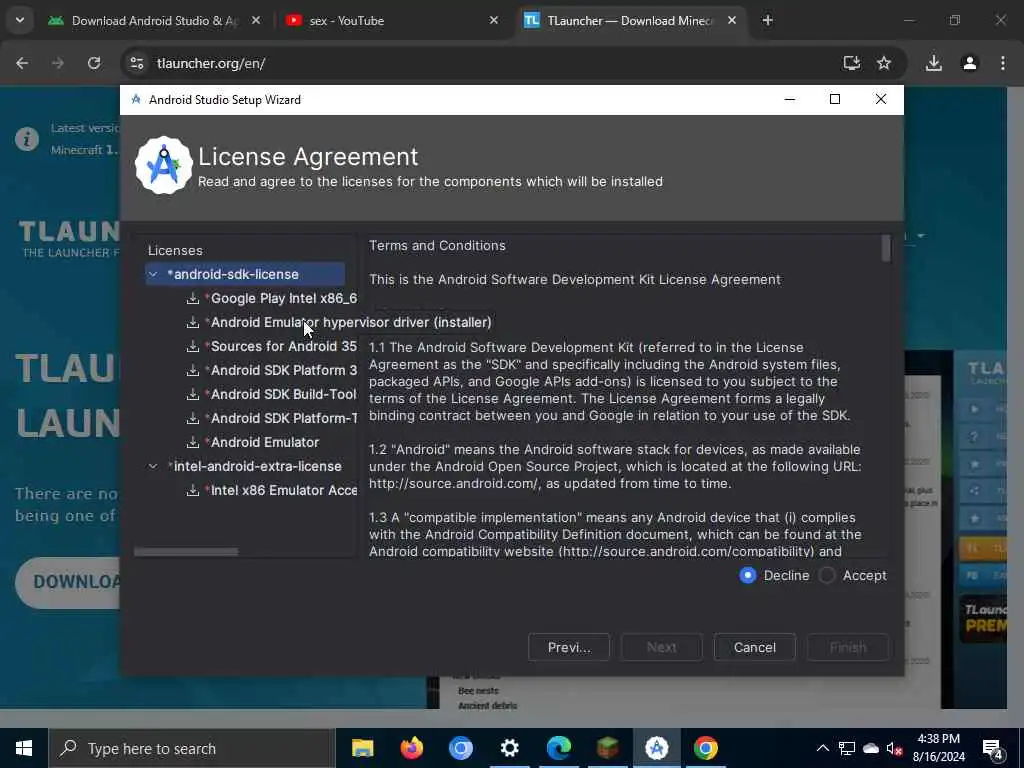Open Chrome downloads
Screen dimensions: 1024x768
click(934, 63)
